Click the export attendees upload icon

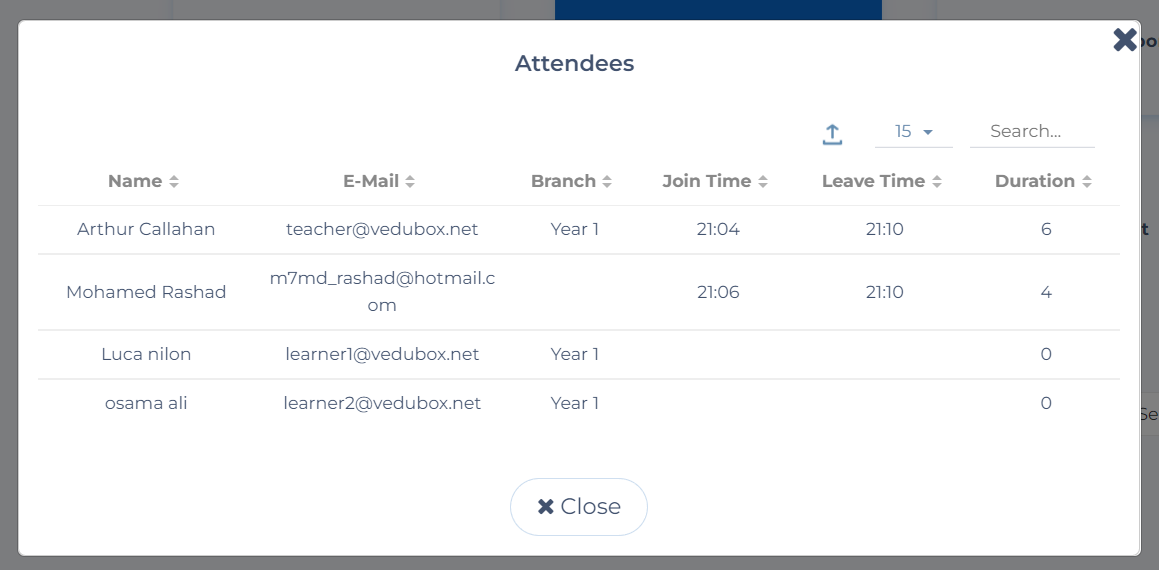832,134
